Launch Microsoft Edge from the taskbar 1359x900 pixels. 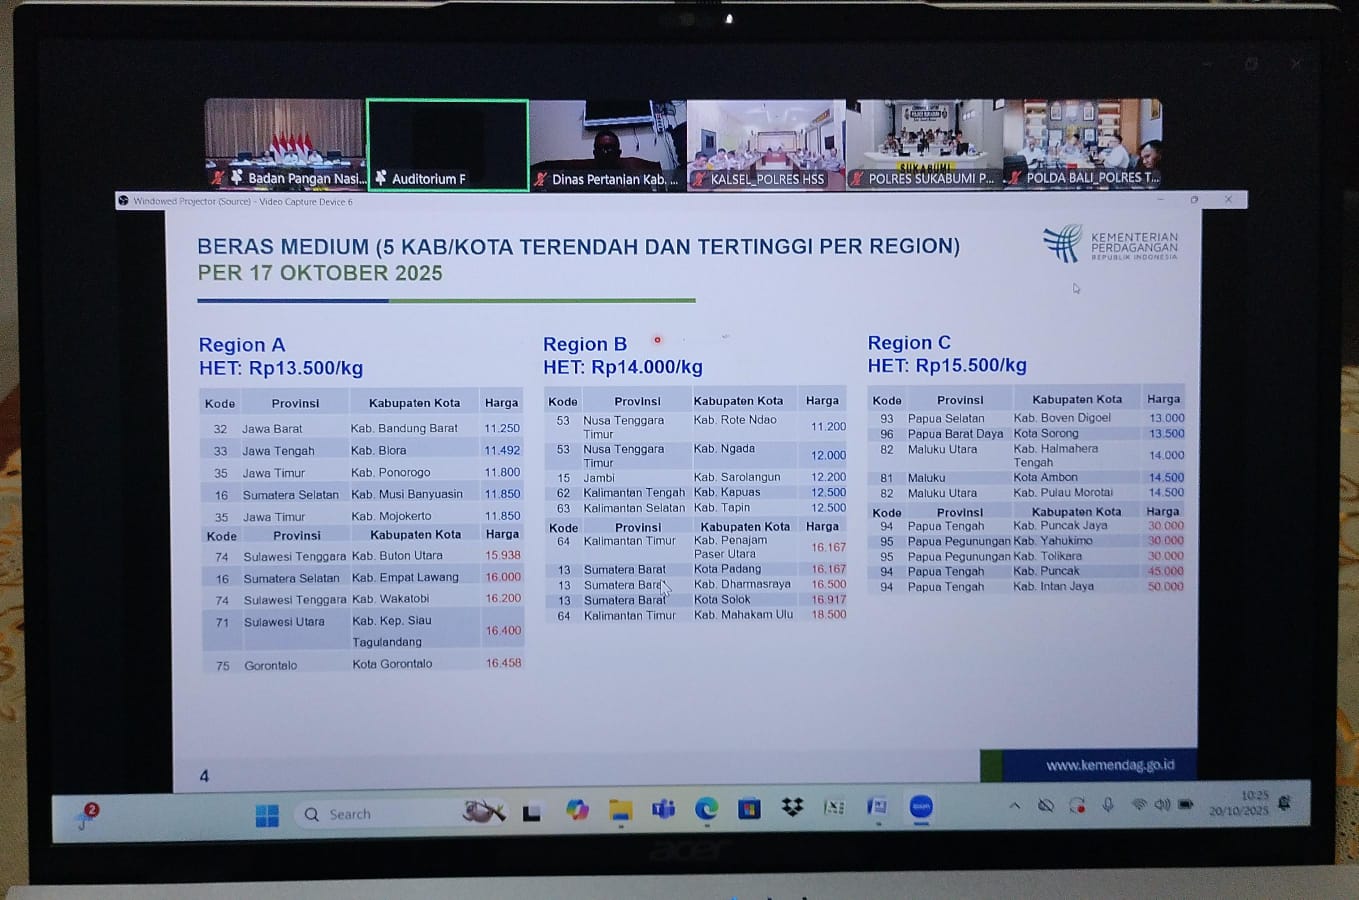[x=706, y=809]
